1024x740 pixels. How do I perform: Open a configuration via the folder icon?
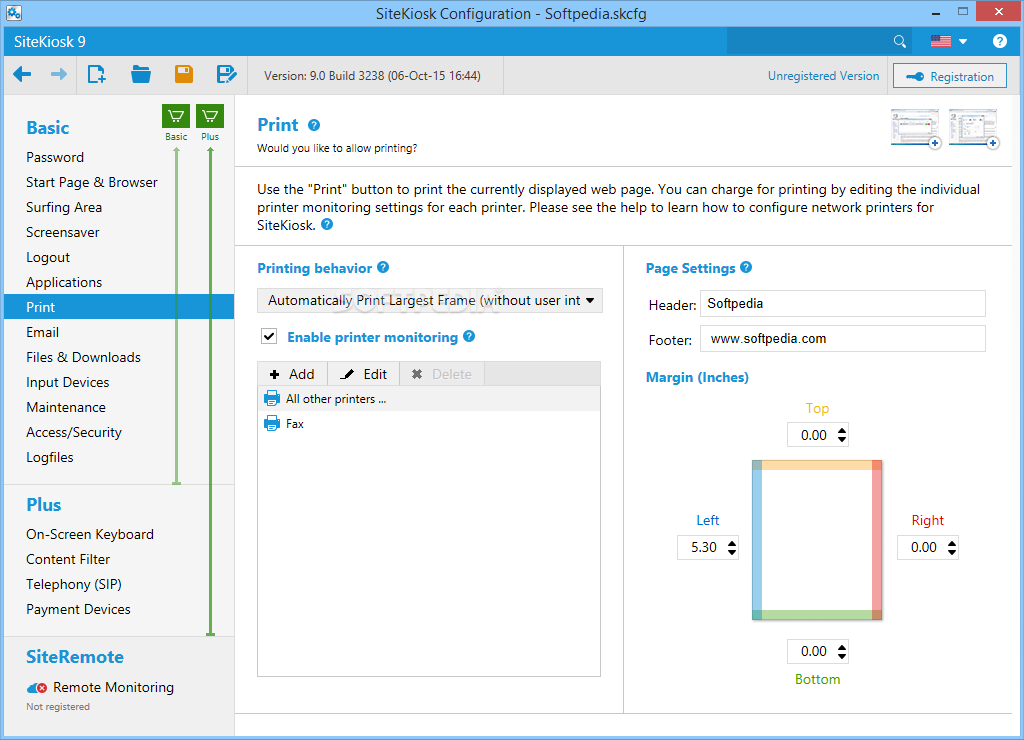point(140,74)
